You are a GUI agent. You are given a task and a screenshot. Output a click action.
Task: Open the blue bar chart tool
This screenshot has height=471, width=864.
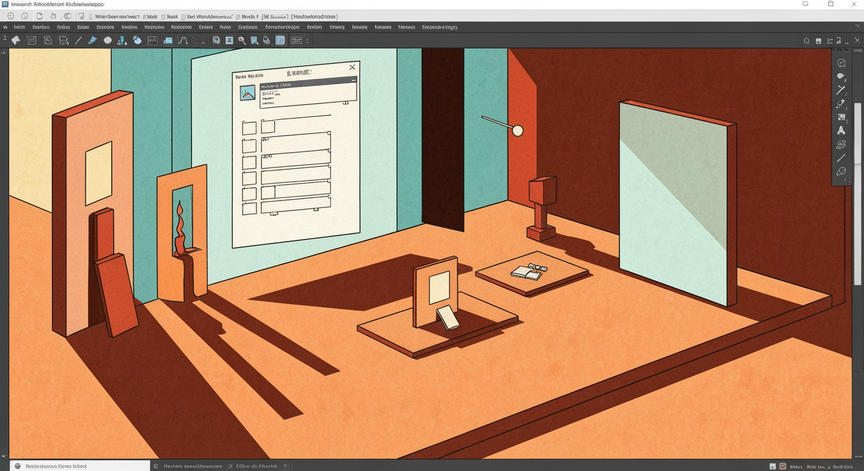[x=122, y=40]
